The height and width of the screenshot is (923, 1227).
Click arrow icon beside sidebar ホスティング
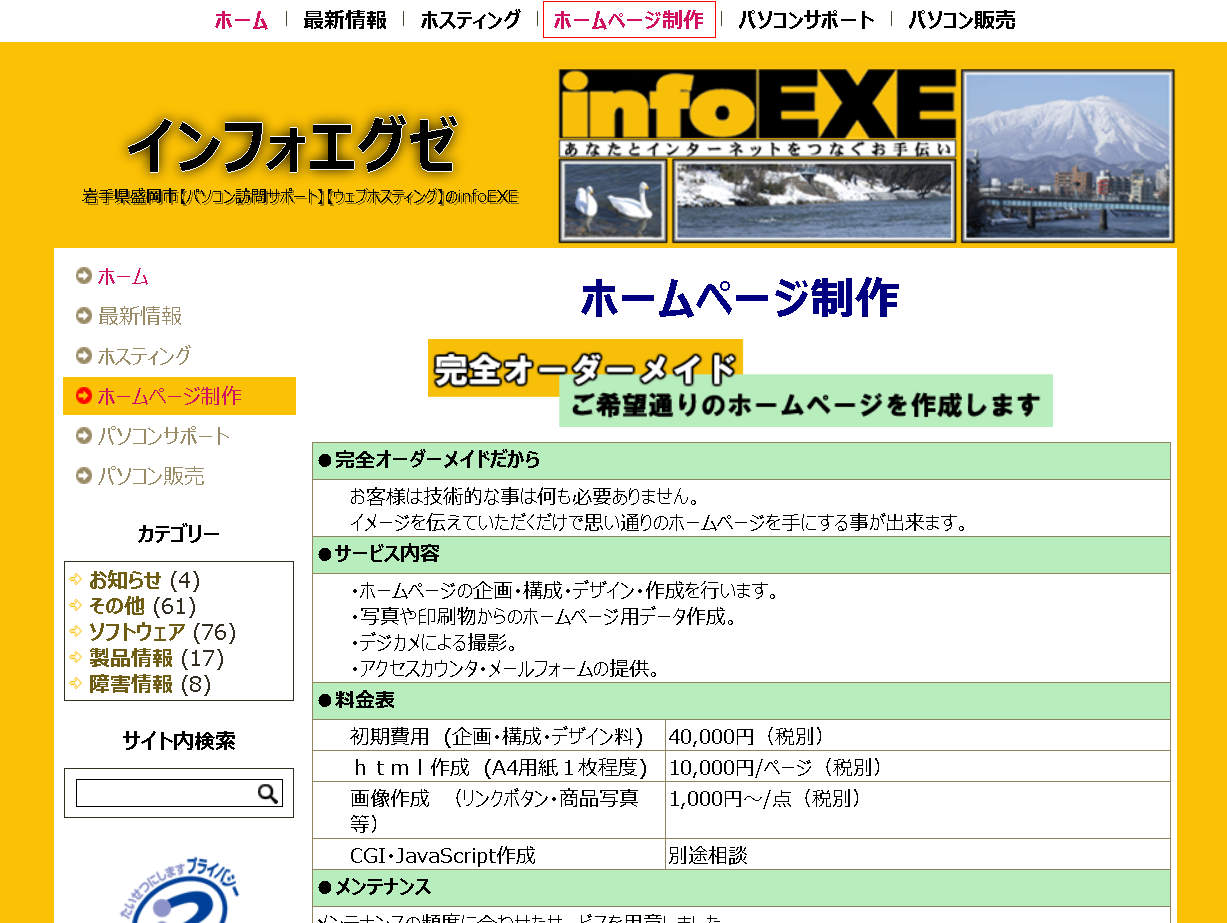click(84, 356)
